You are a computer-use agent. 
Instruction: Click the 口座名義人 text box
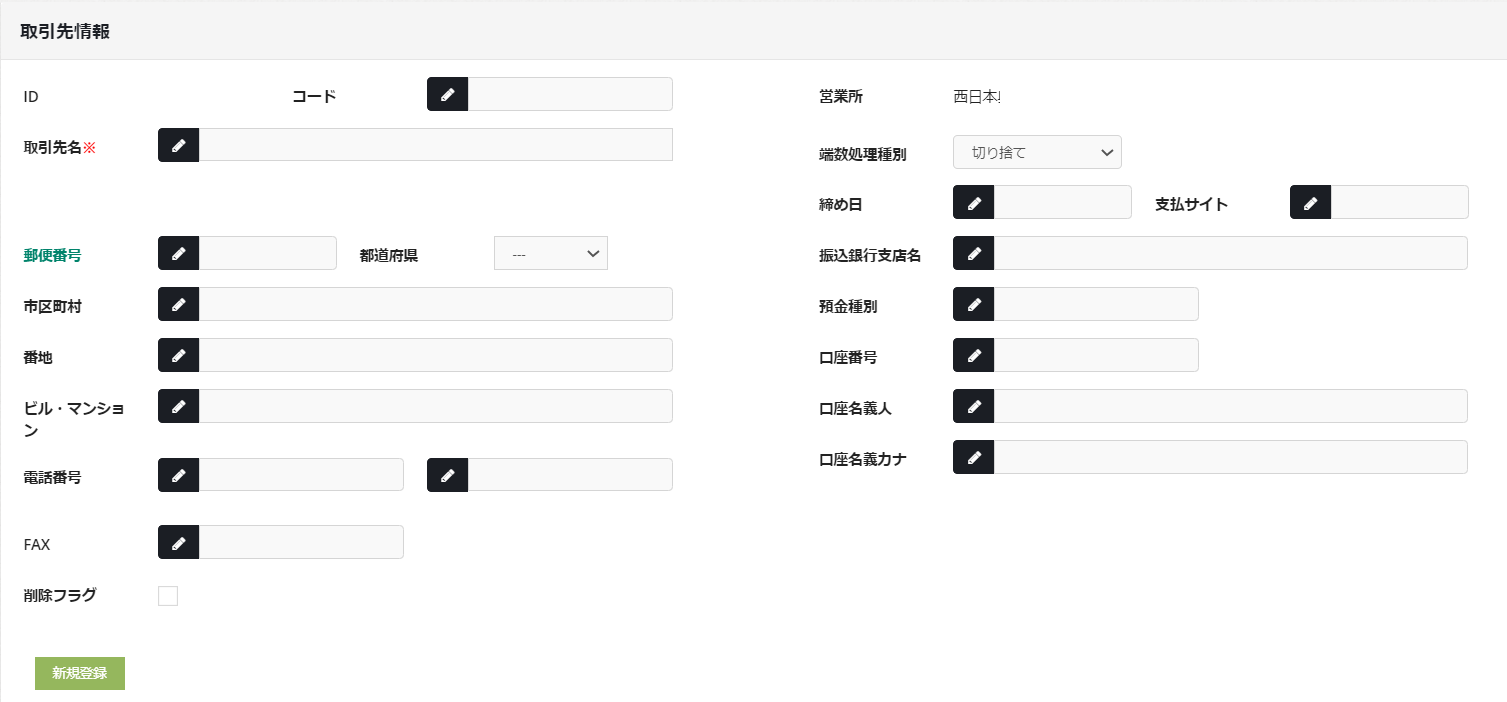[x=1230, y=406]
